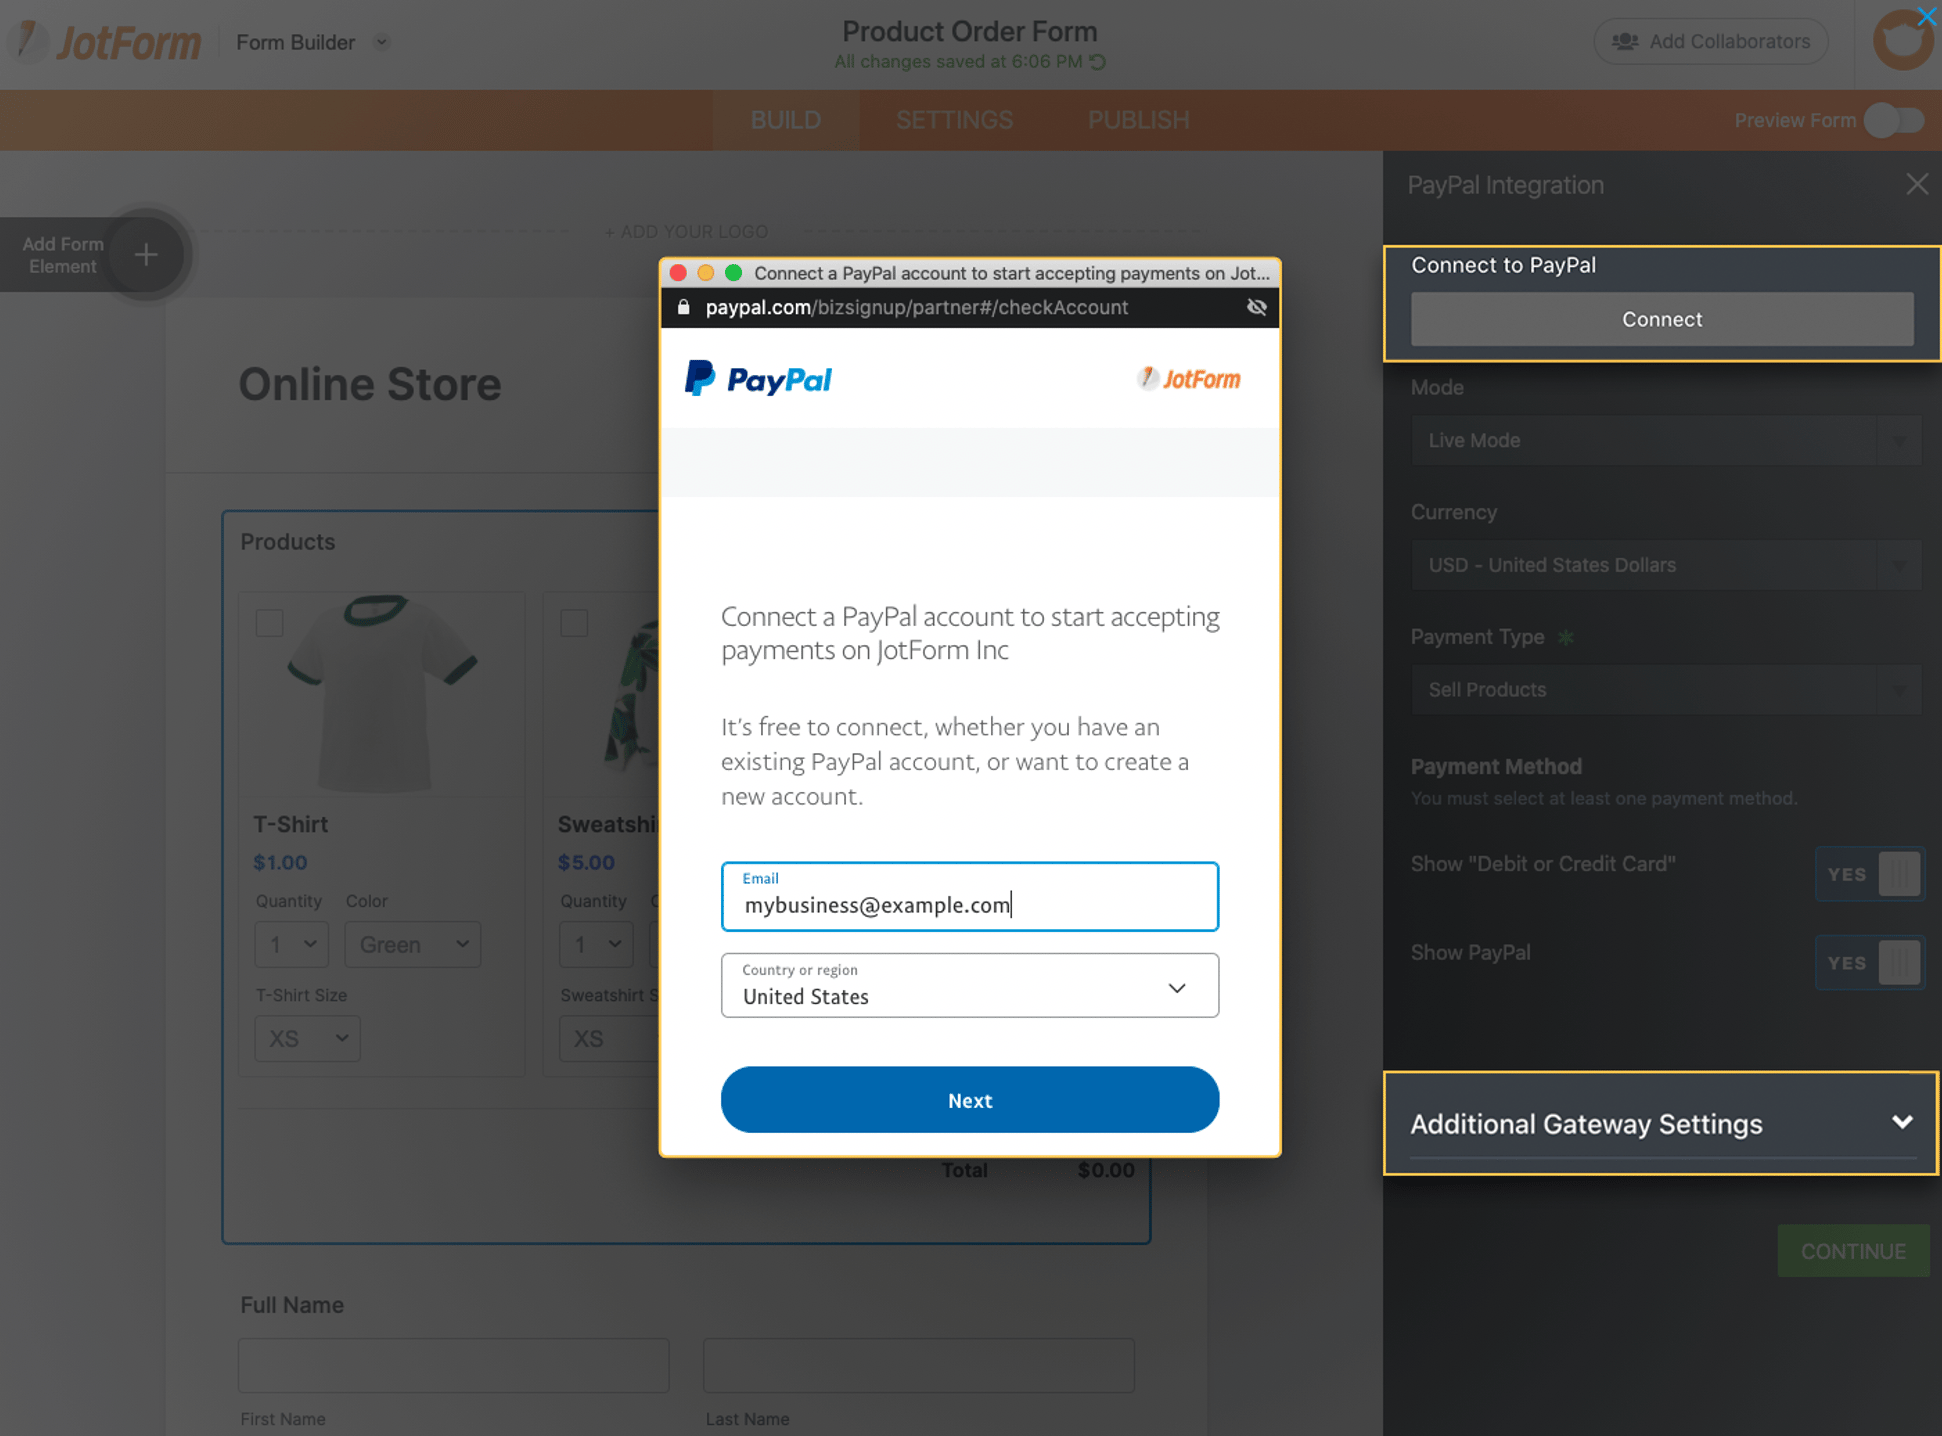The image size is (1942, 1436).
Task: Click the eye-slash icon in PayPal address bar
Action: (x=1256, y=307)
